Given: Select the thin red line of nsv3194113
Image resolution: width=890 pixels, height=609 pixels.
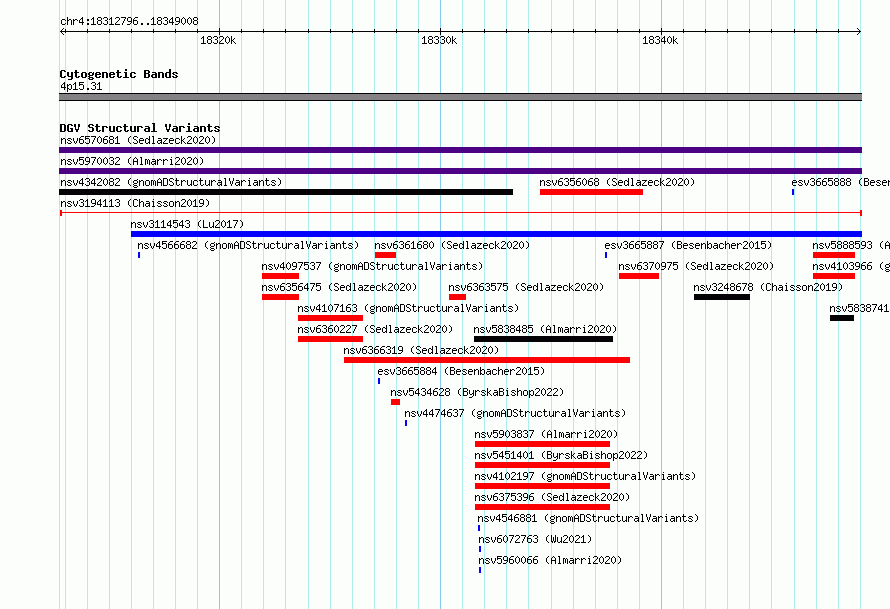Looking at the screenshot, I should pos(461,213).
